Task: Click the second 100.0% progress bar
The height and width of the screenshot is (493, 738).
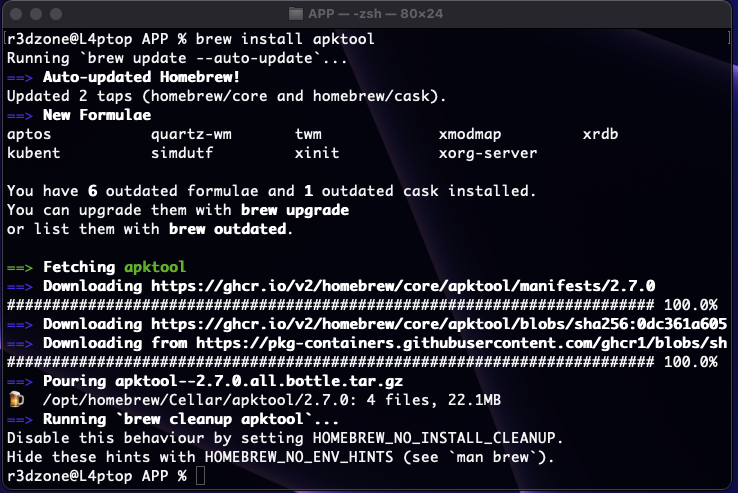Action: [362, 362]
